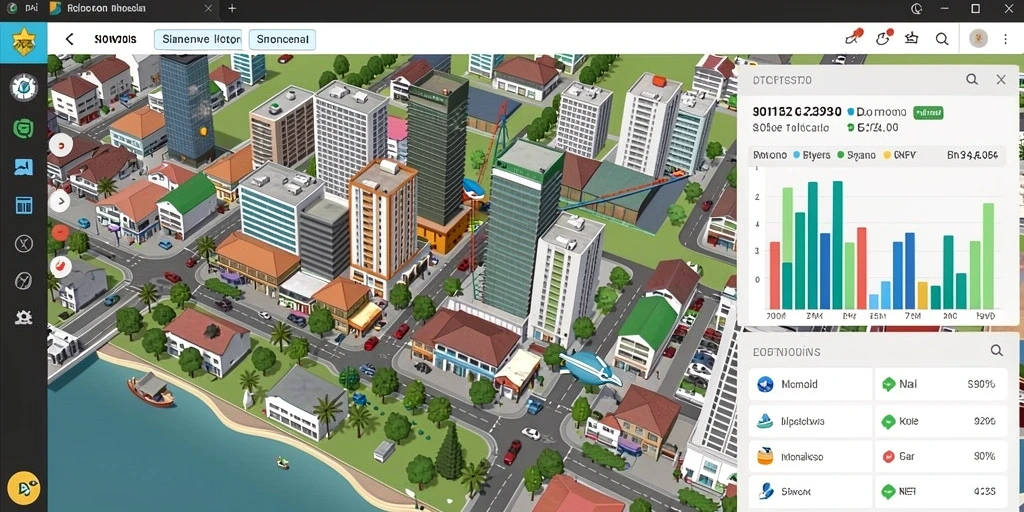Image resolution: width=1024 pixels, height=512 pixels.
Task: Close the chart panel
Action: coord(1000,80)
